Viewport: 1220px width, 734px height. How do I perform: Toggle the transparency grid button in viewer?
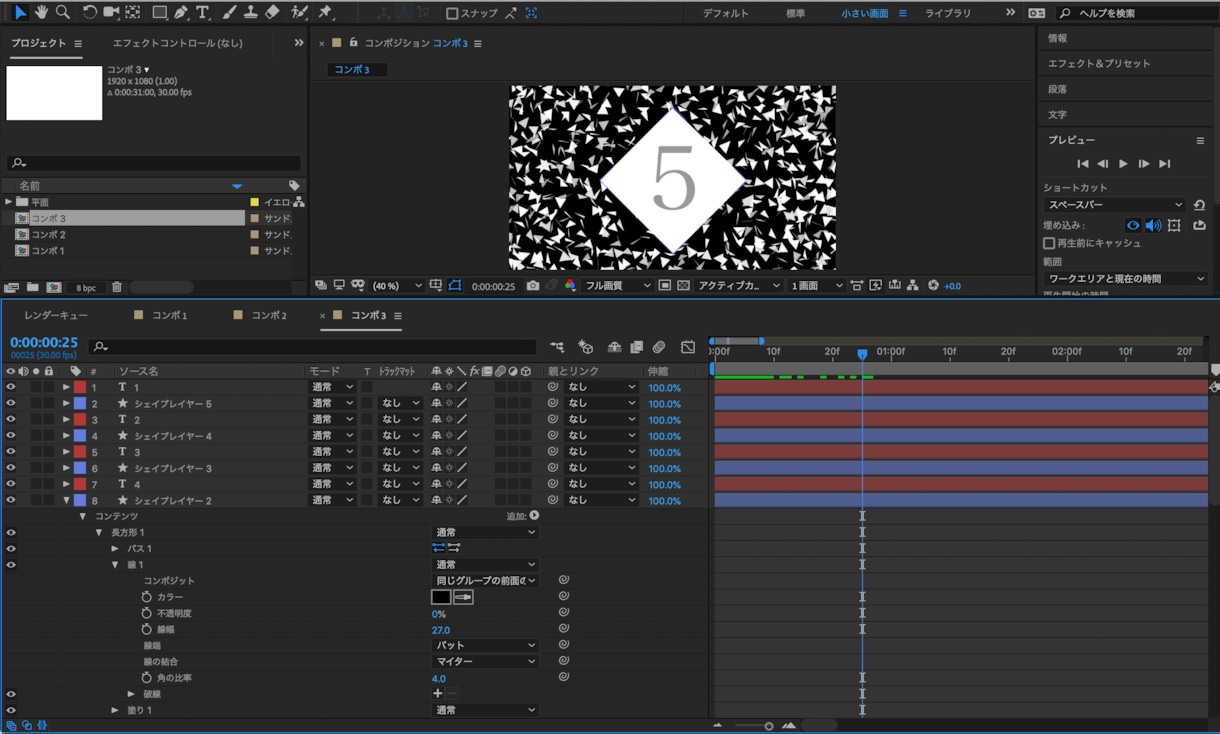pyautogui.click(x=684, y=286)
